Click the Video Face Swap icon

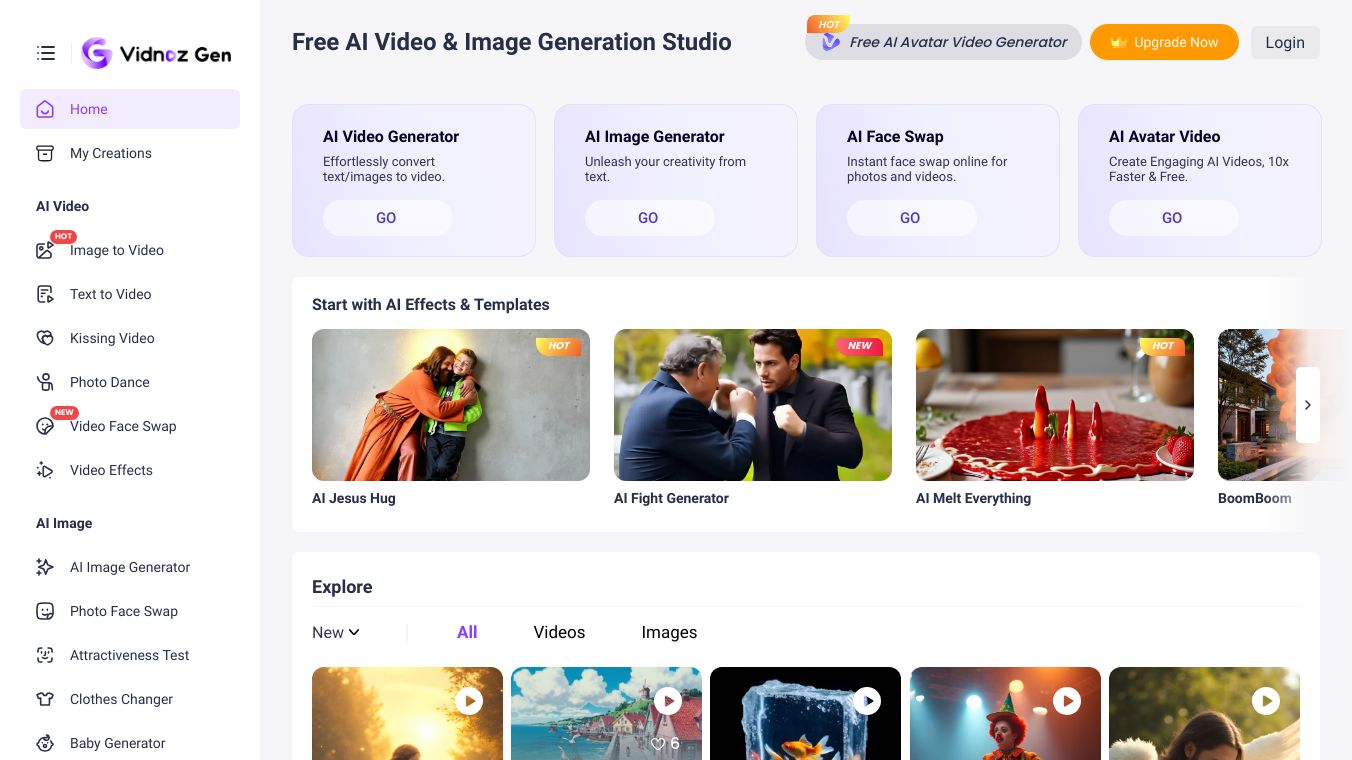coord(45,426)
